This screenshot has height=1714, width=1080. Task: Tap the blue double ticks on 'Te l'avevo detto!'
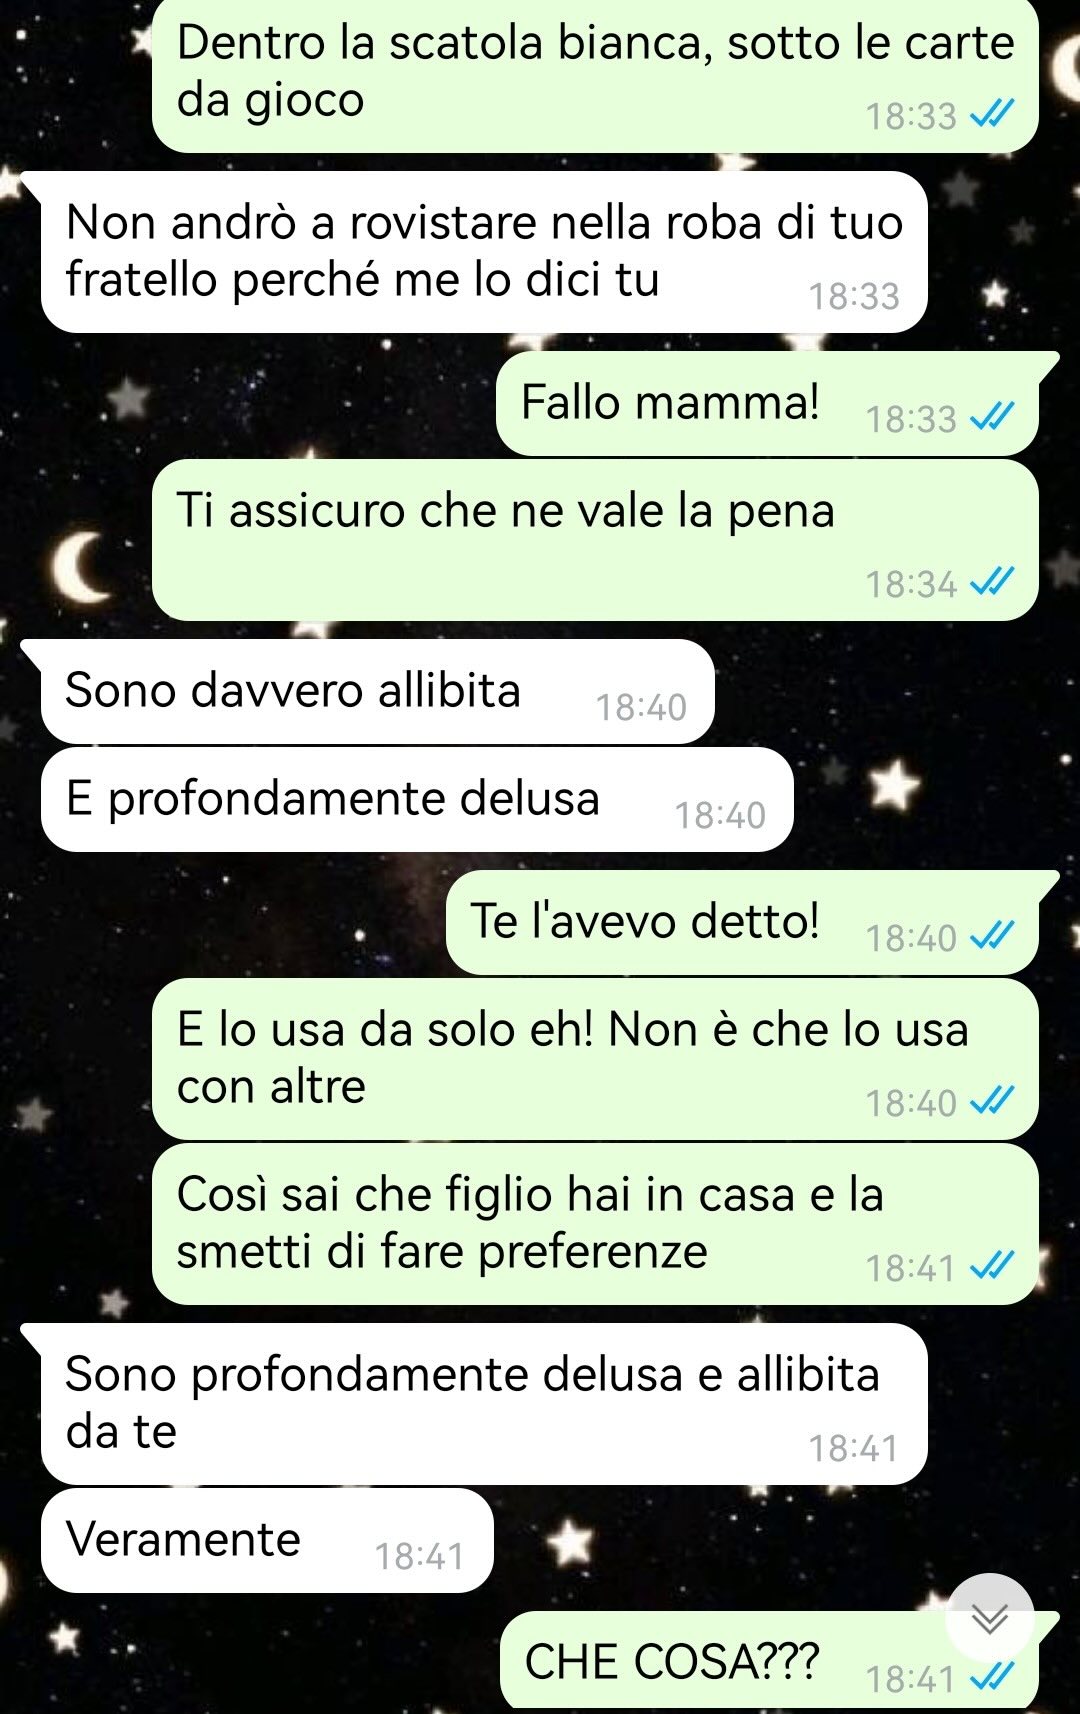pyautogui.click(x=993, y=935)
